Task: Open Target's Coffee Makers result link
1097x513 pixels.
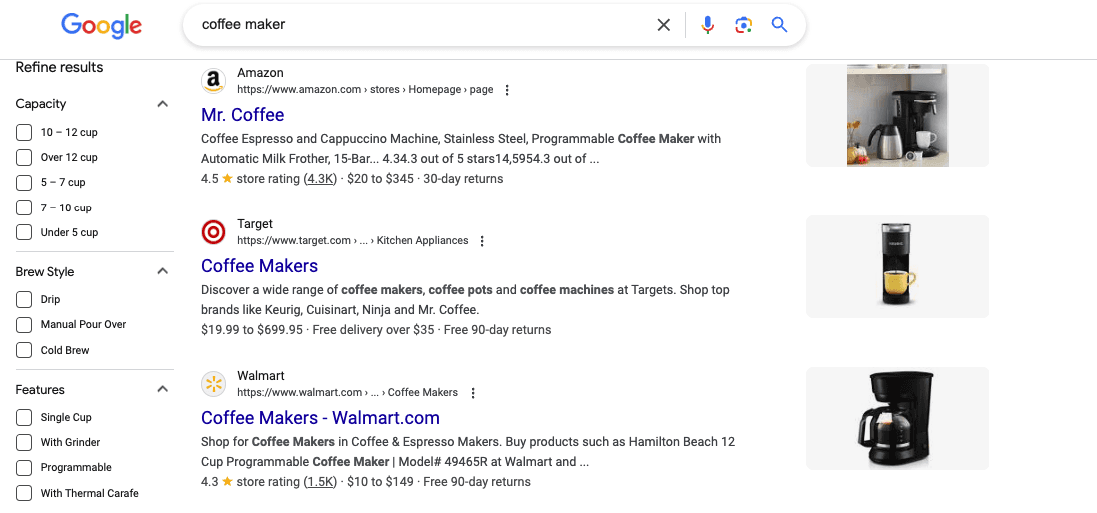Action: [259, 266]
